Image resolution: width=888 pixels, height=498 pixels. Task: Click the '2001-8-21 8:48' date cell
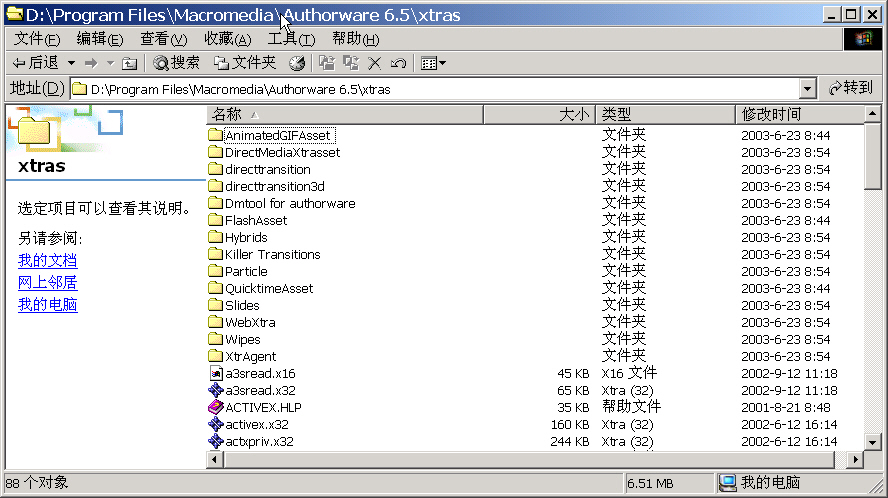pyautogui.click(x=785, y=407)
